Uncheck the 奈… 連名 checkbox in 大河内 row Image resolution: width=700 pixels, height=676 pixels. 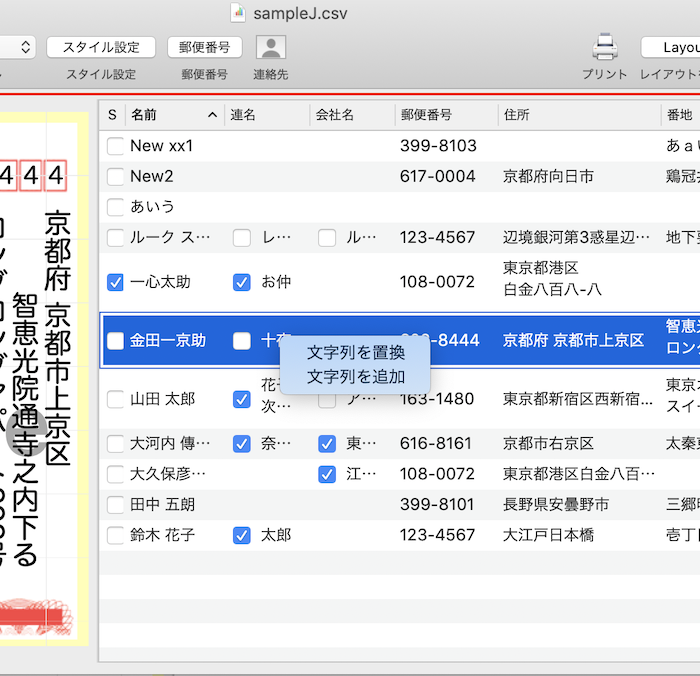pos(242,444)
